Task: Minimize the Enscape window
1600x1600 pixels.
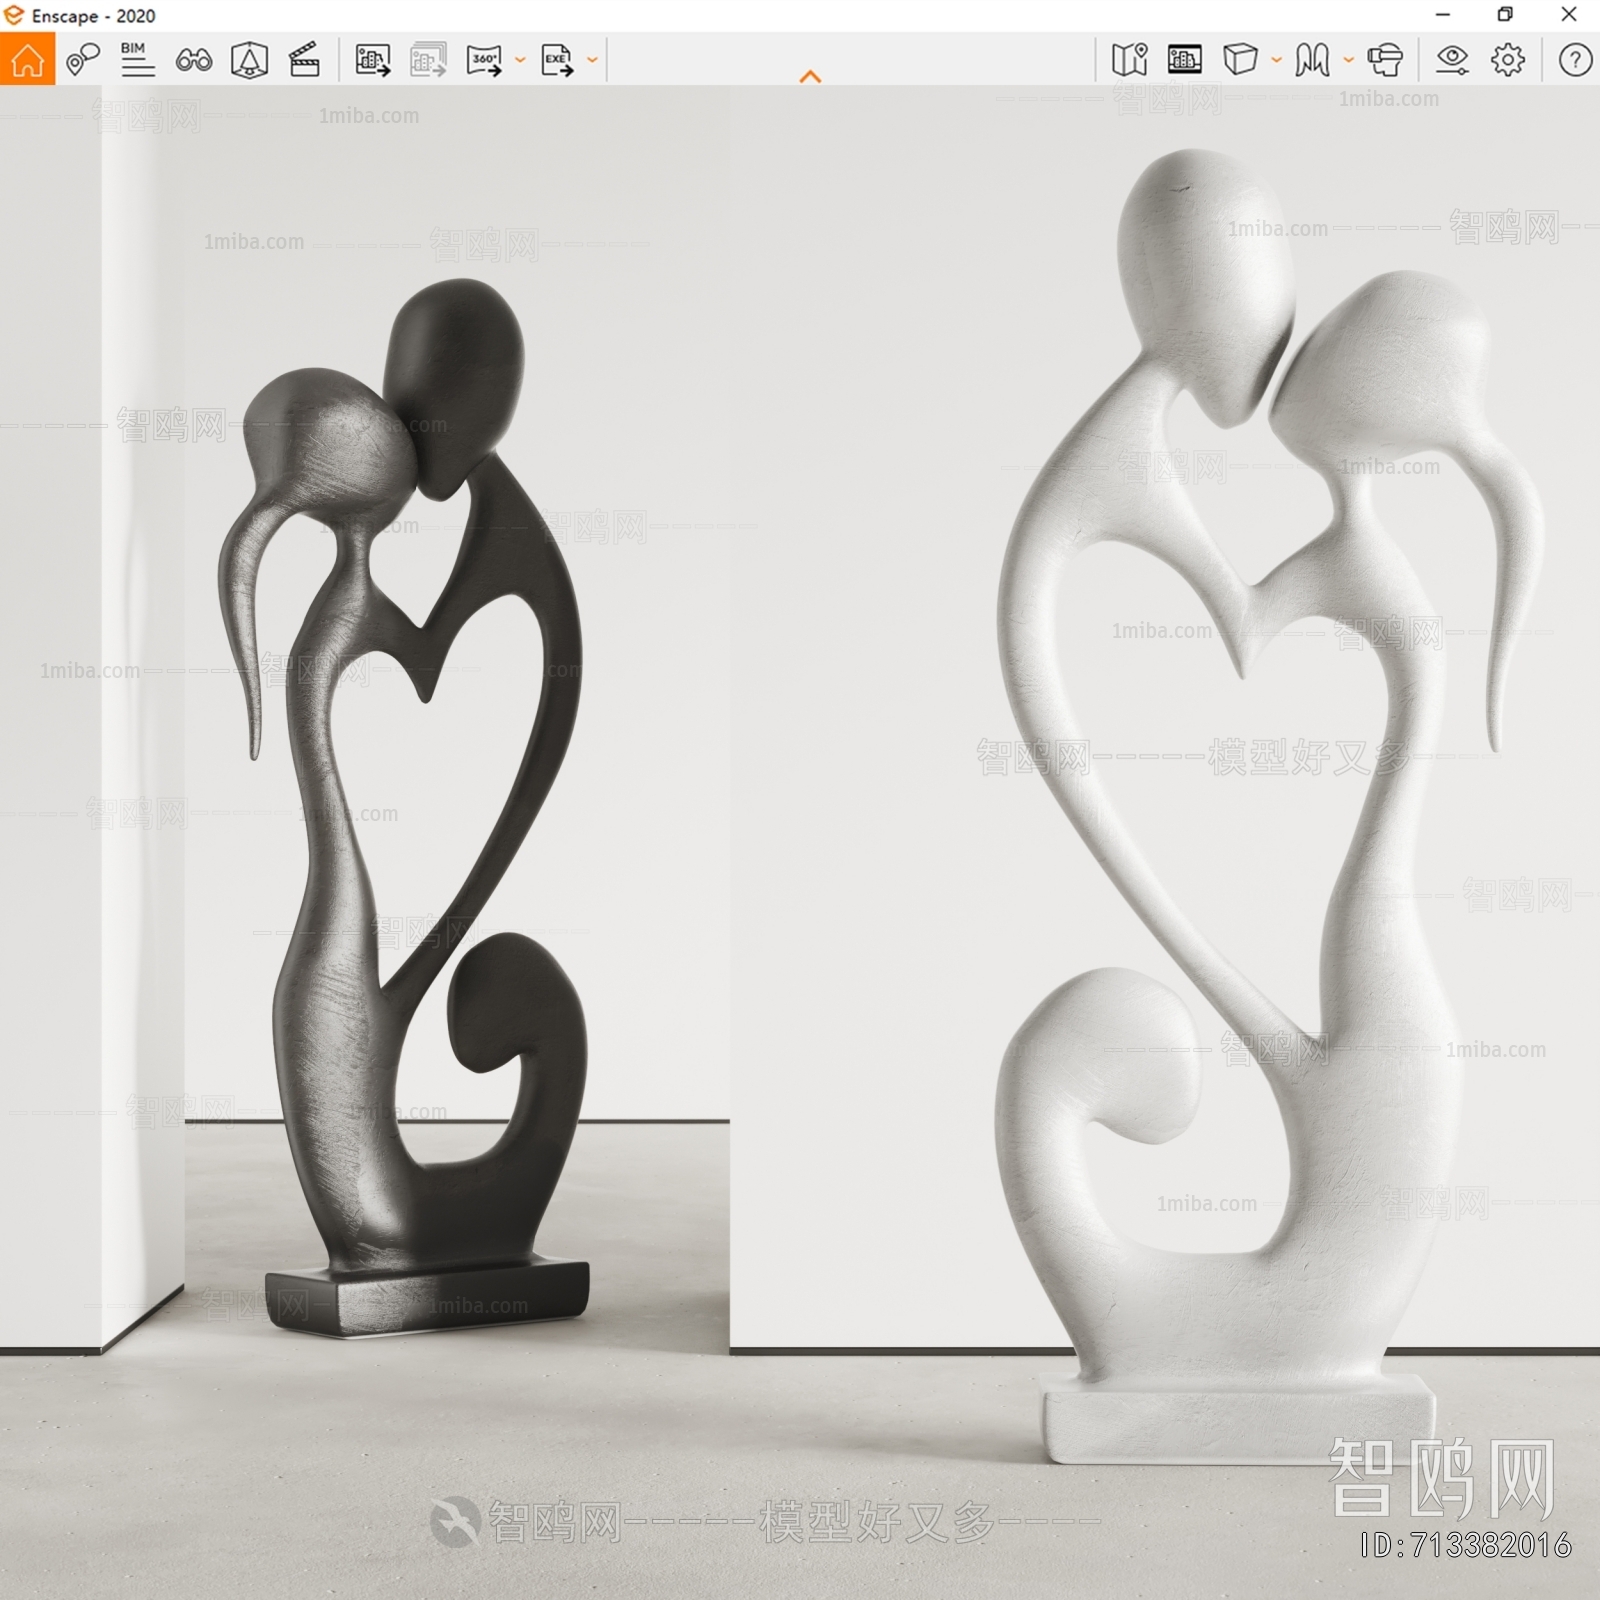Action: 1442,15
